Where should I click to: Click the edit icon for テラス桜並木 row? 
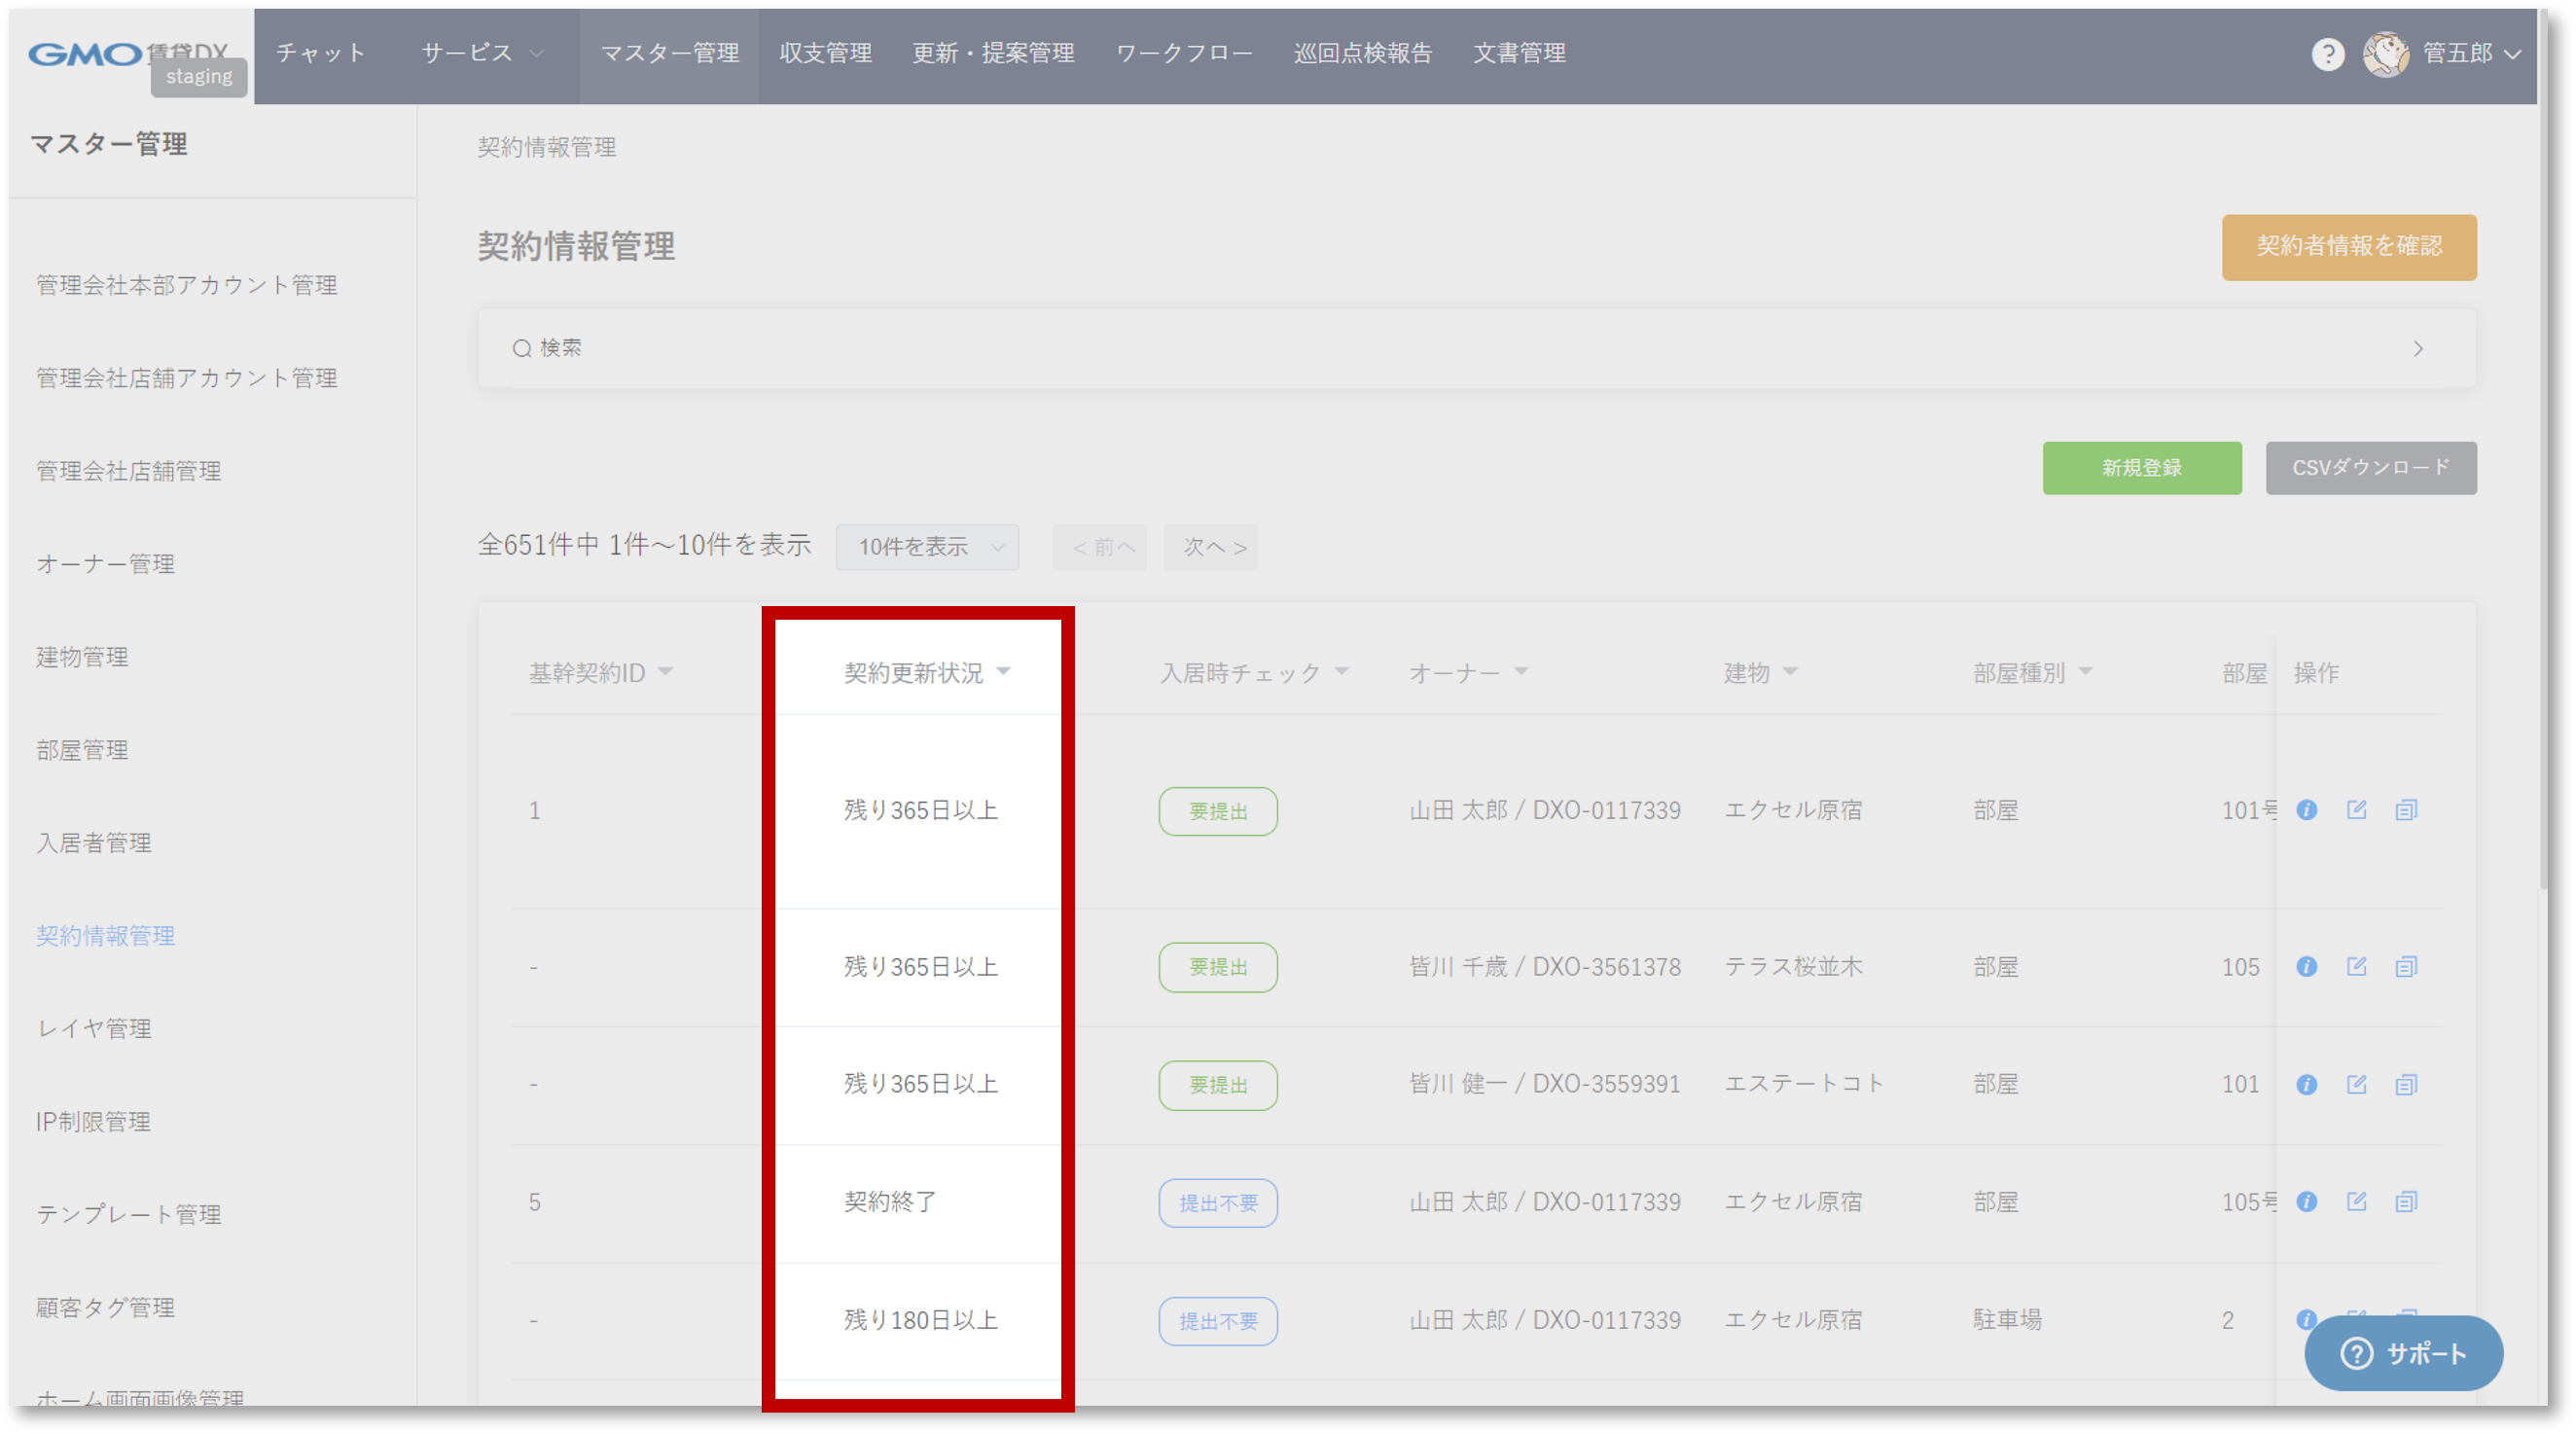point(2356,966)
